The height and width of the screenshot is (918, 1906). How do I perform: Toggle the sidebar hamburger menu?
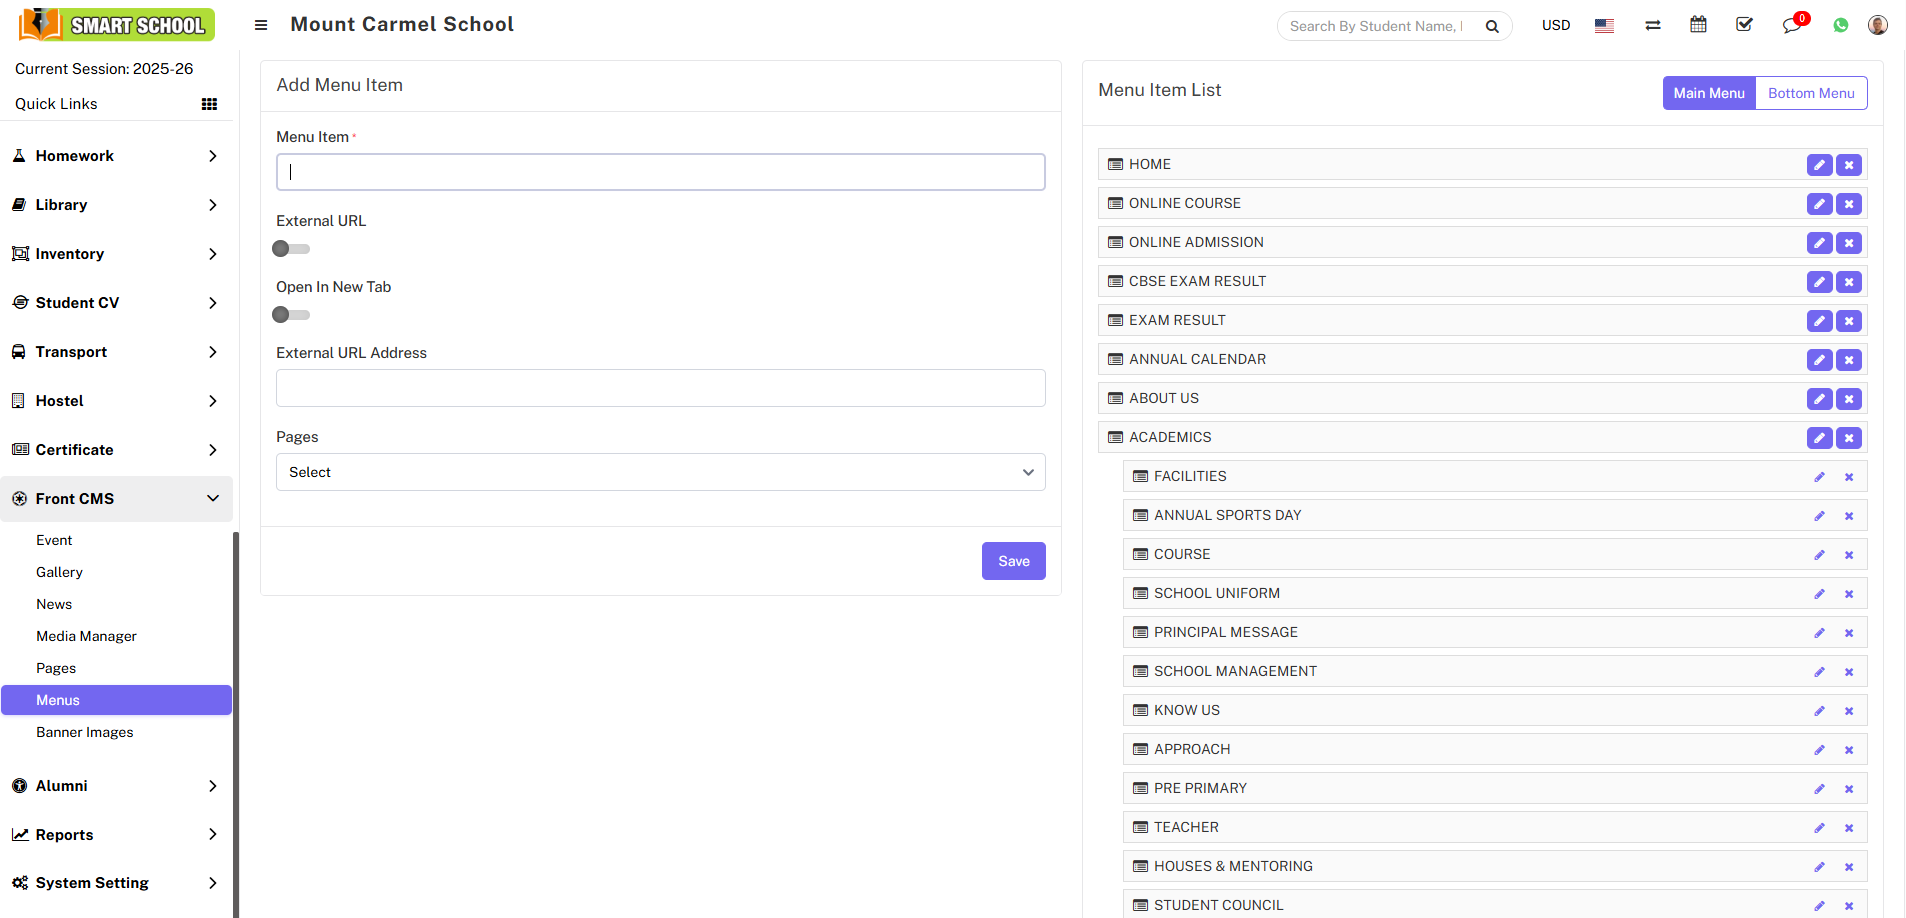coord(261,24)
